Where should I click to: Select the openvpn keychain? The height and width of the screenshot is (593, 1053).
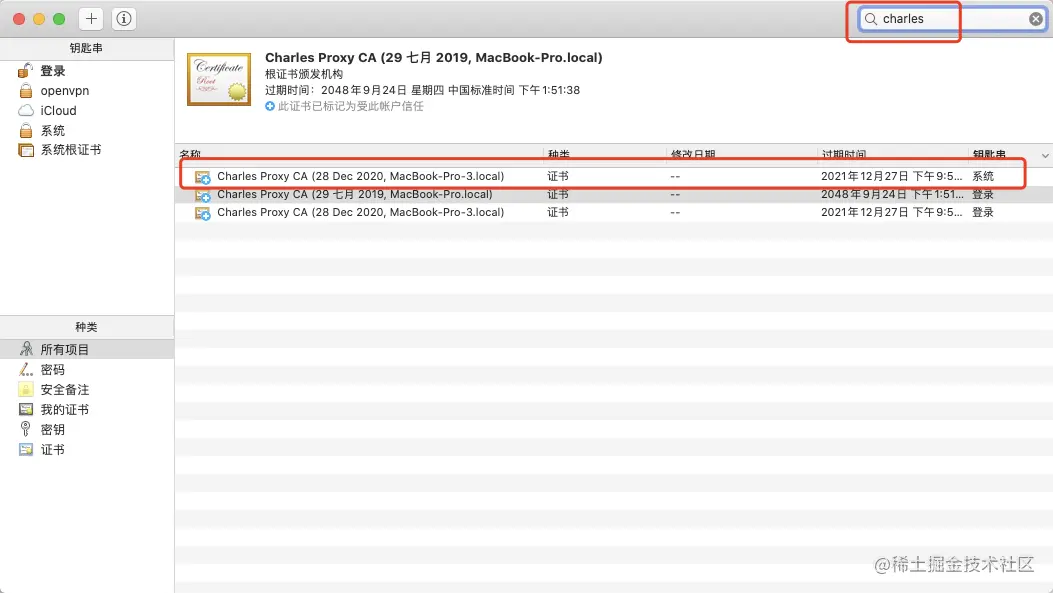pyautogui.click(x=87, y=91)
